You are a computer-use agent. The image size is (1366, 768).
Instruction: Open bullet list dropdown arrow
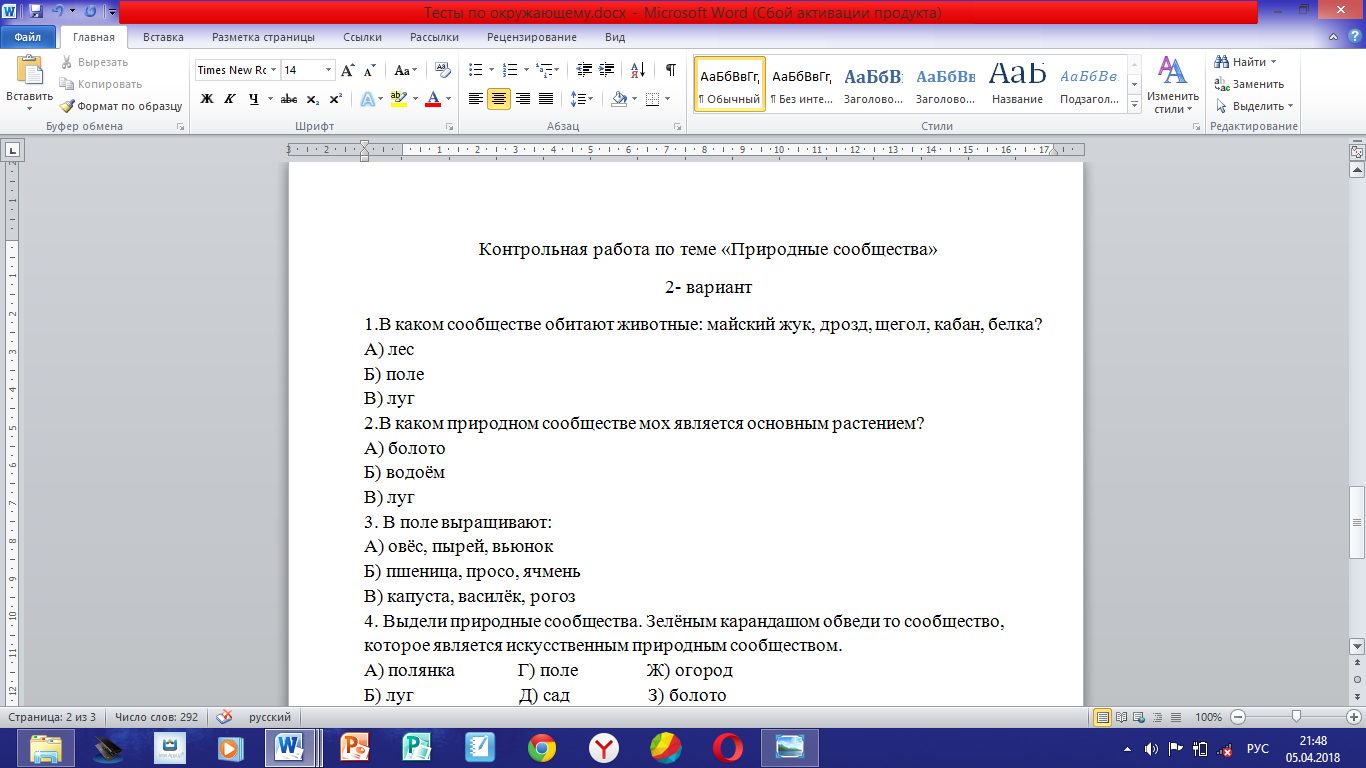pyautogui.click(x=490, y=70)
